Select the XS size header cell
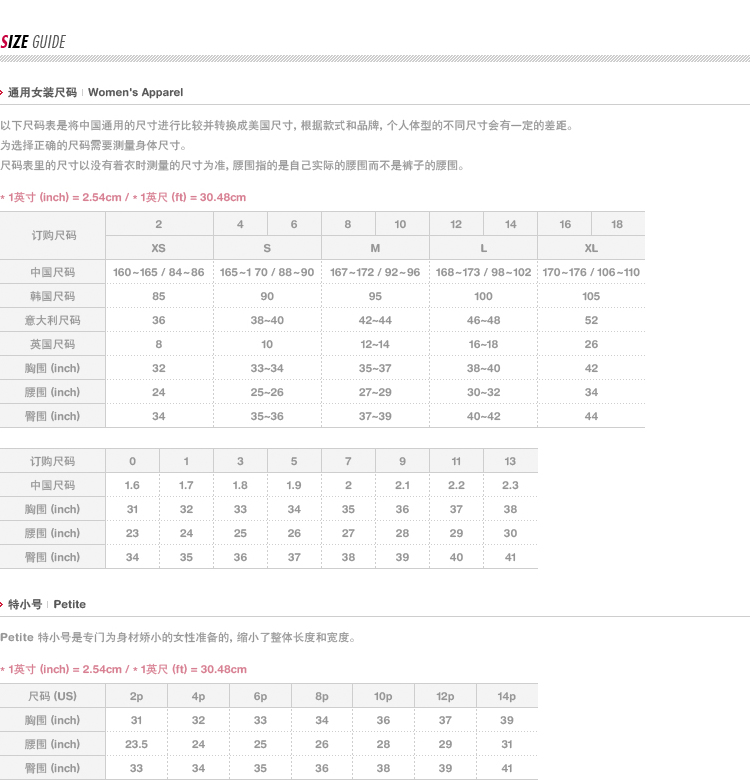The width and height of the screenshot is (750, 780). [159, 248]
